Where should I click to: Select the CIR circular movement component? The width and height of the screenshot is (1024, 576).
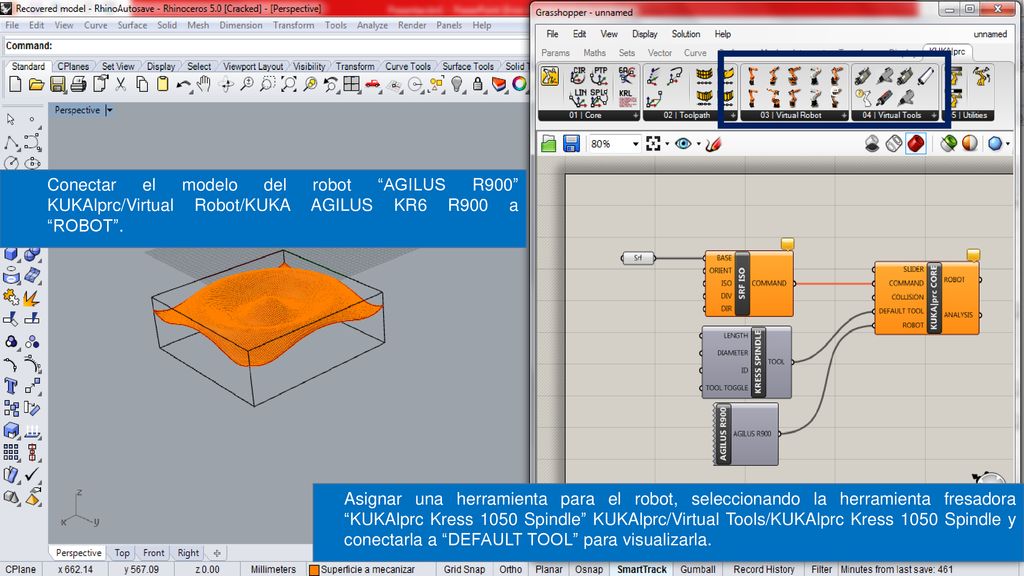[x=579, y=75]
